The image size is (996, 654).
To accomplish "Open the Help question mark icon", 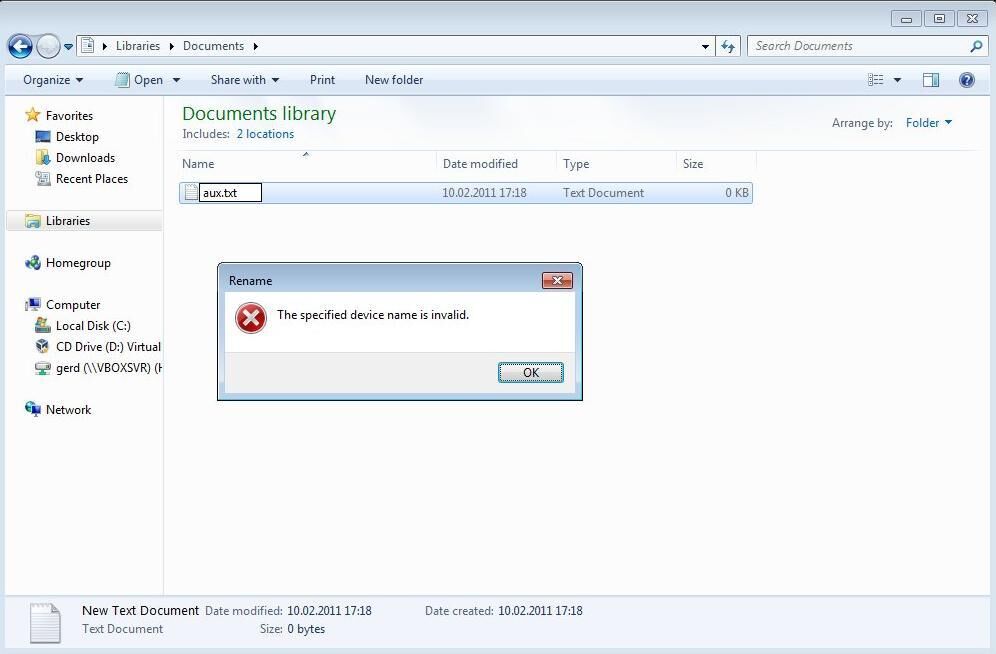I will click(966, 80).
